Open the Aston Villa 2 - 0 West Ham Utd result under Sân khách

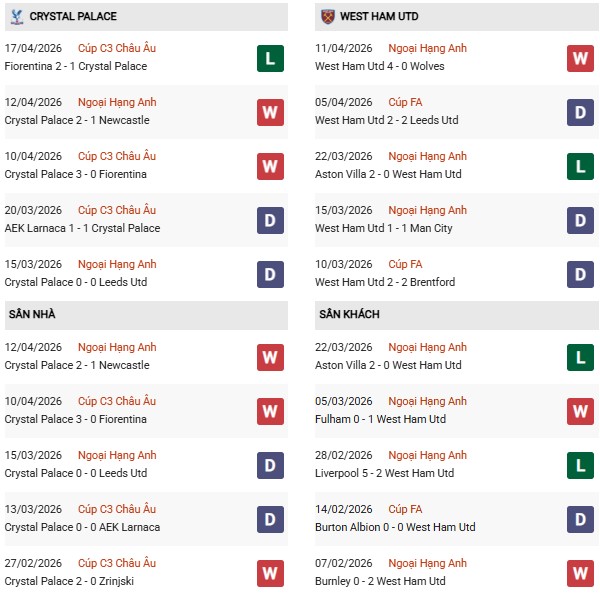[x=388, y=365]
